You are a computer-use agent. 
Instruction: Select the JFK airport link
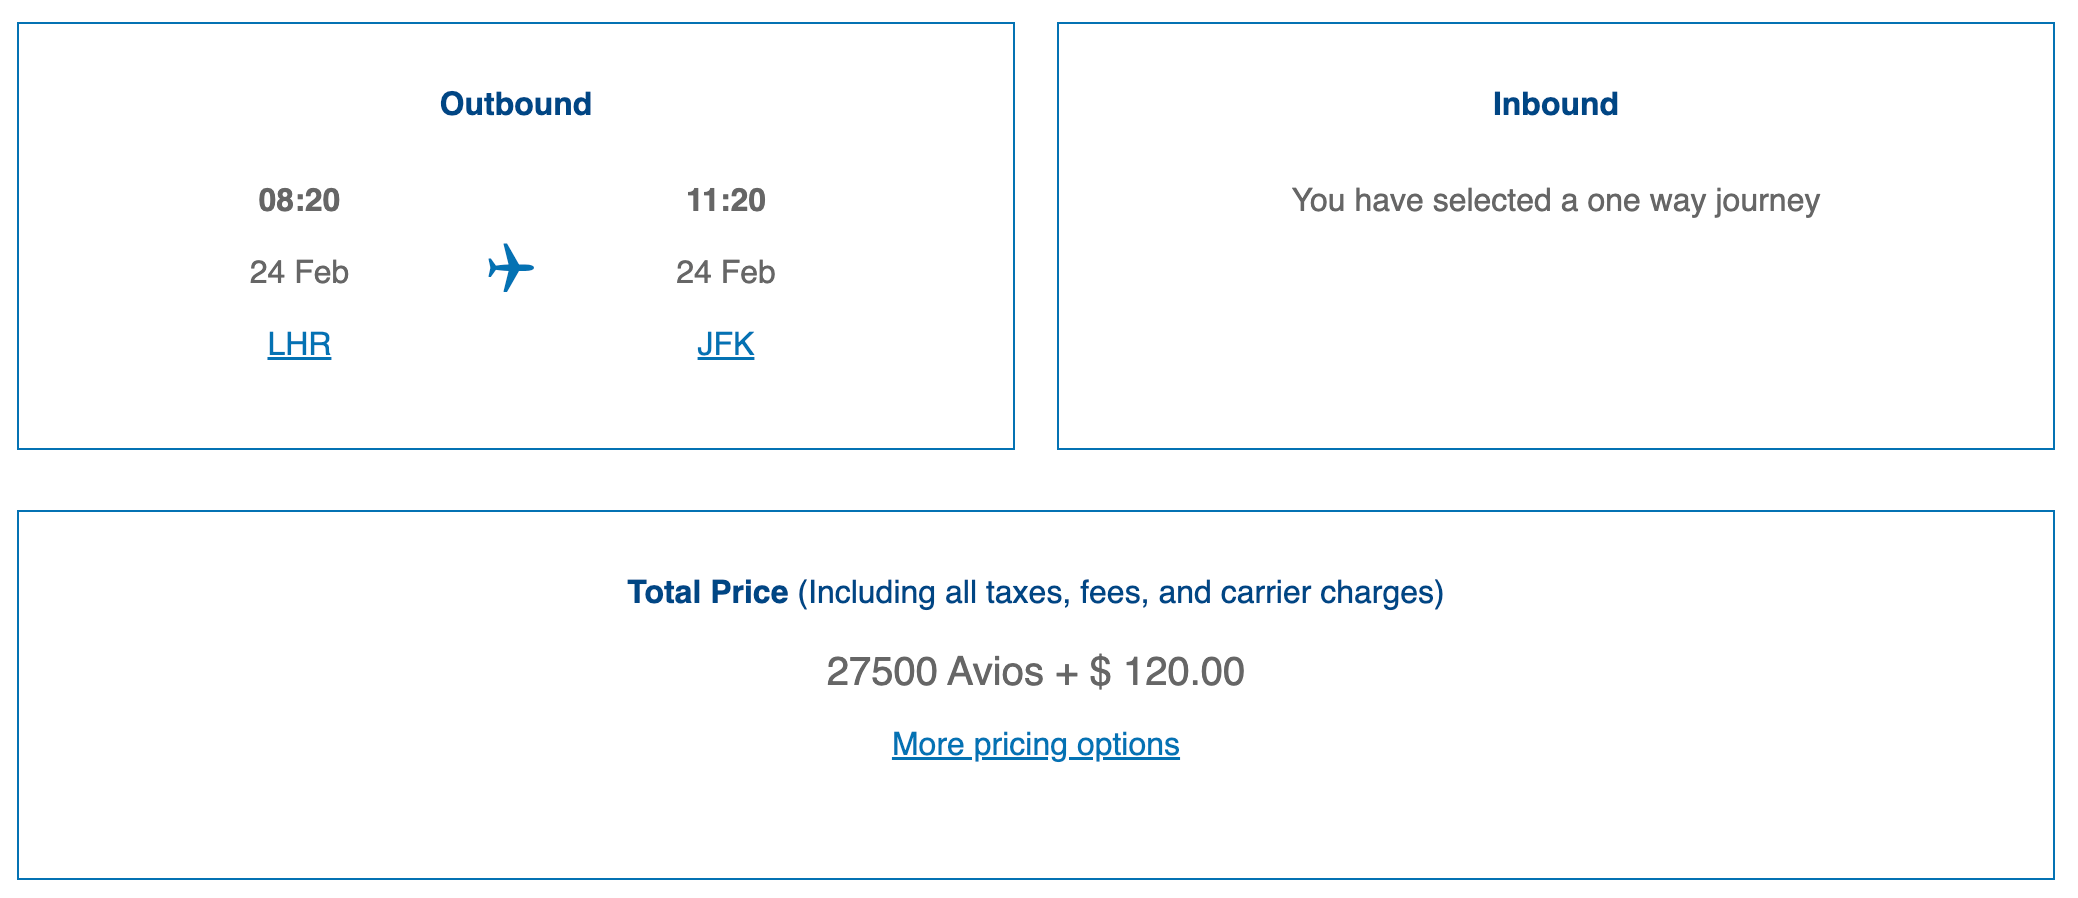(726, 343)
